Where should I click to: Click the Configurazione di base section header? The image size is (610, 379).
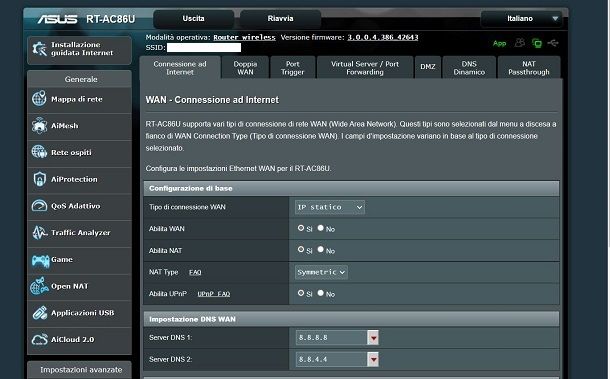[352, 188]
